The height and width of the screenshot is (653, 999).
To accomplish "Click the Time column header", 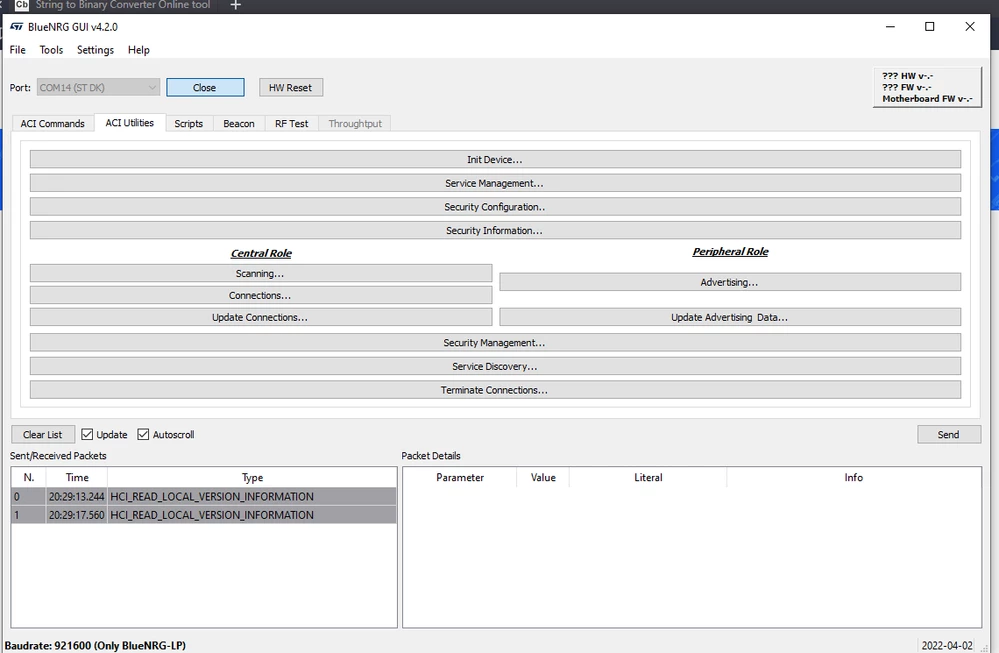I will coord(77,477).
